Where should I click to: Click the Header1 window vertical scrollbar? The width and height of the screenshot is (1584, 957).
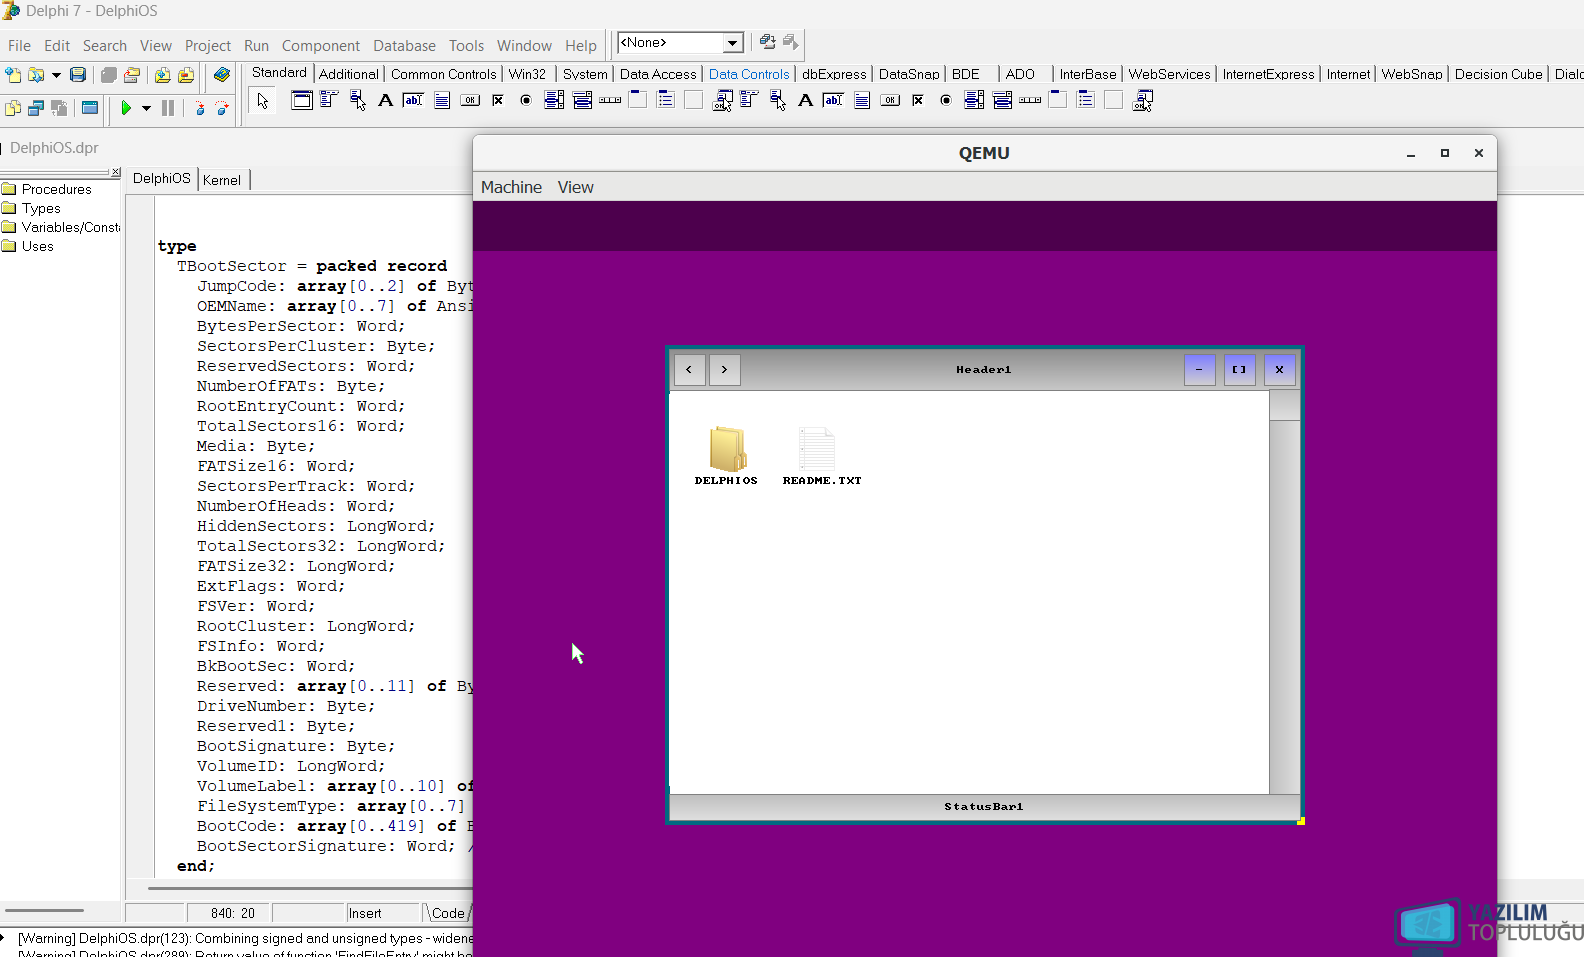(1285, 592)
